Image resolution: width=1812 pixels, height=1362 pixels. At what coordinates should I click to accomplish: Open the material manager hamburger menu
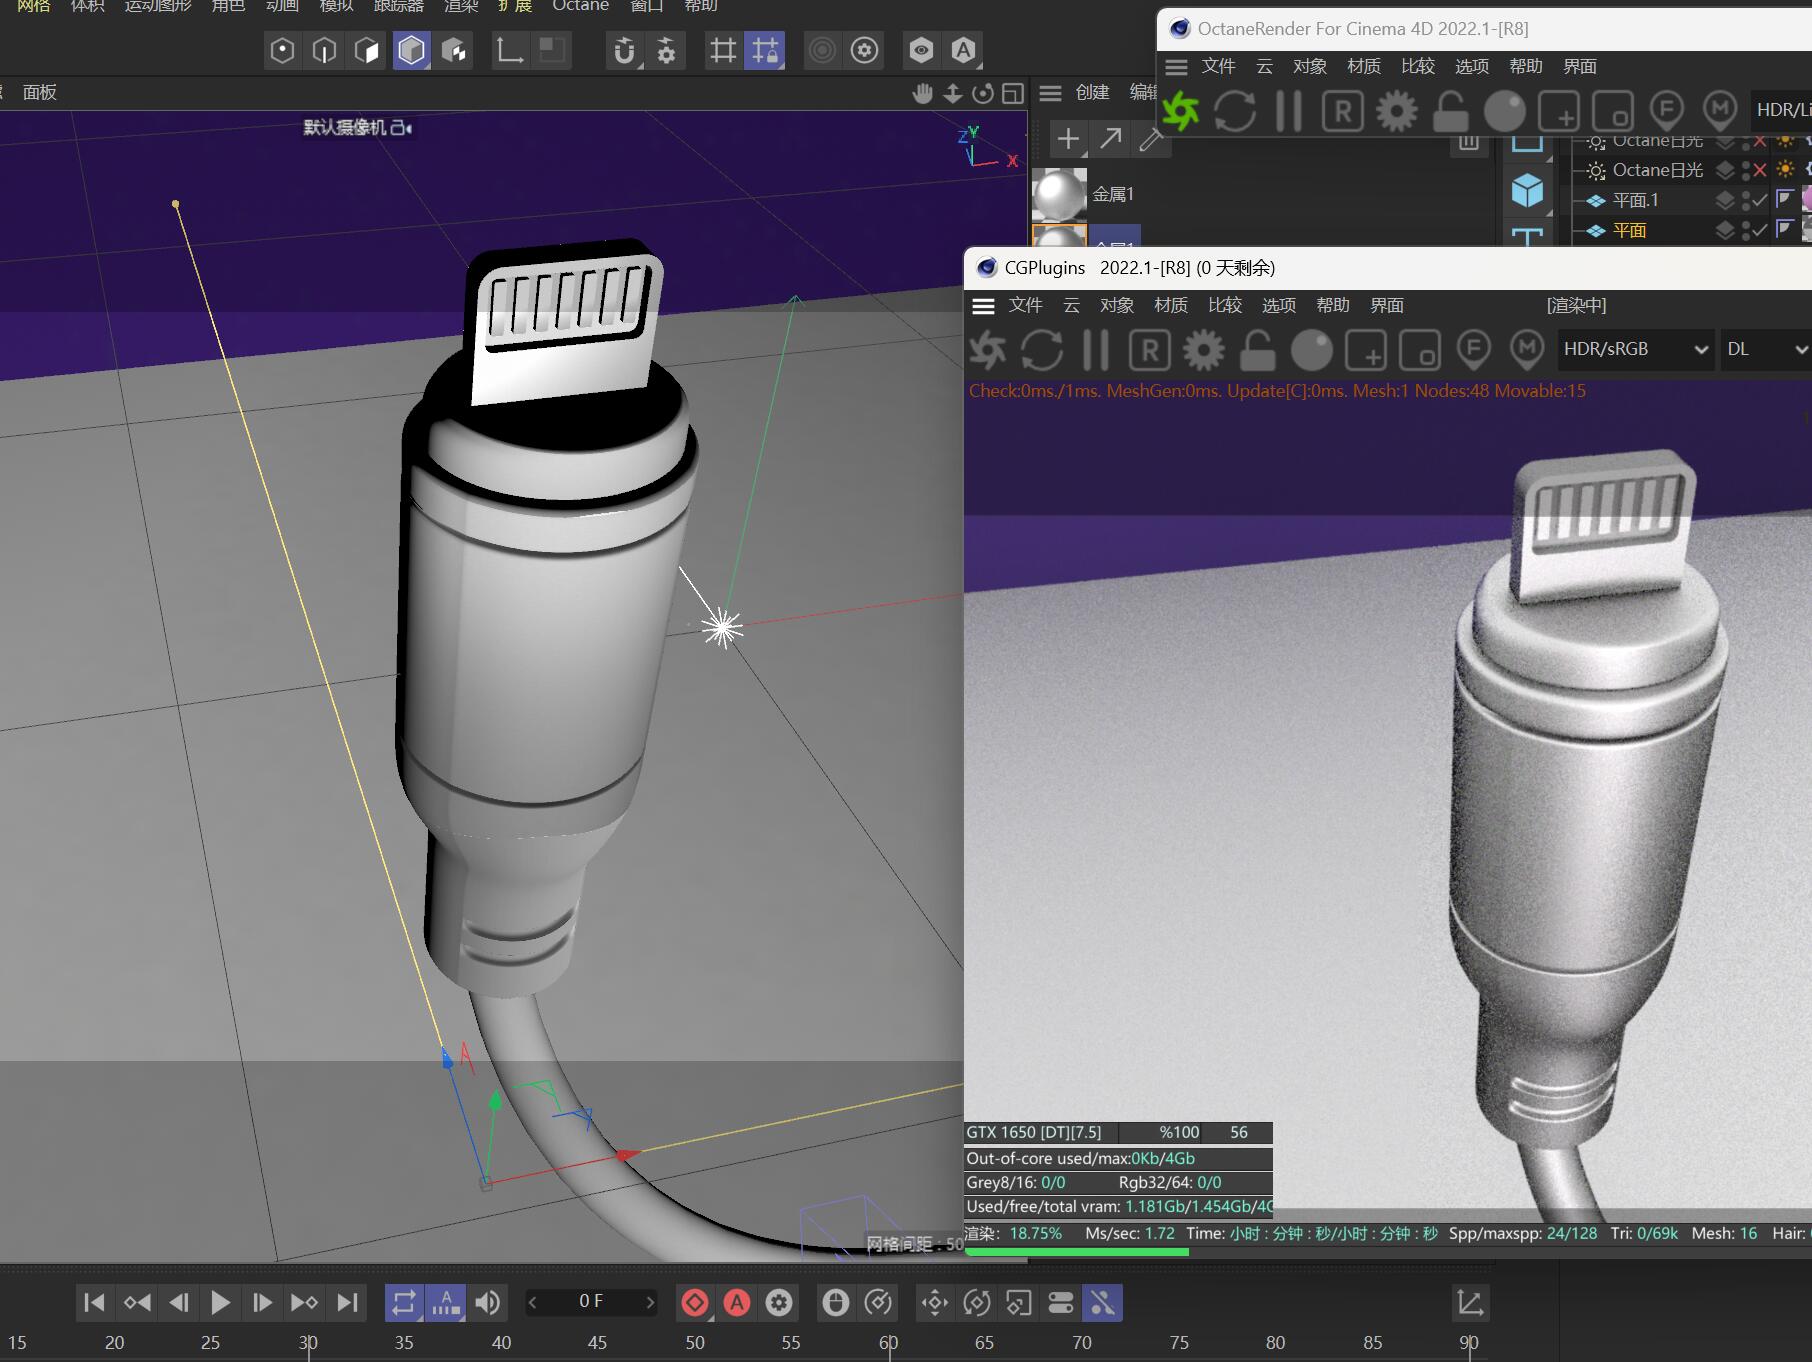(1050, 93)
